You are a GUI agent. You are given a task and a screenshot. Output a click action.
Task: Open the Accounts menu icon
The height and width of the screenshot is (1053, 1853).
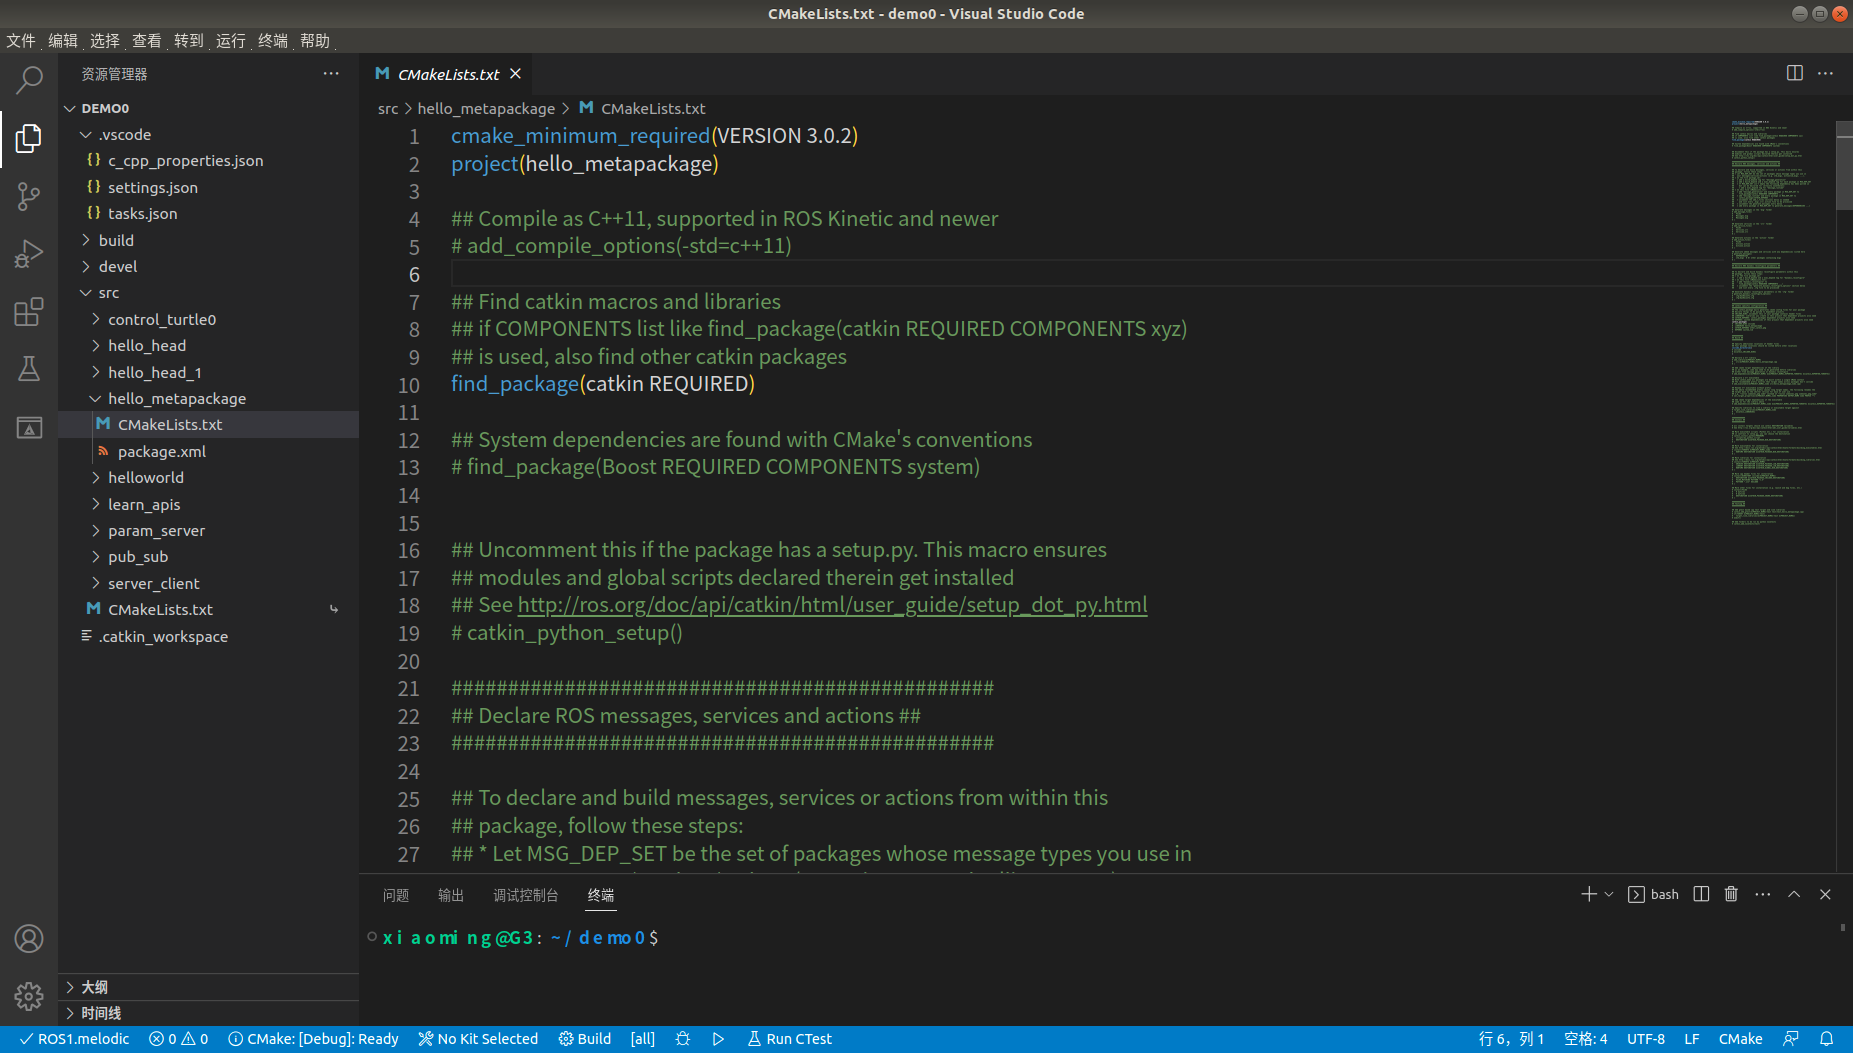tap(29, 938)
